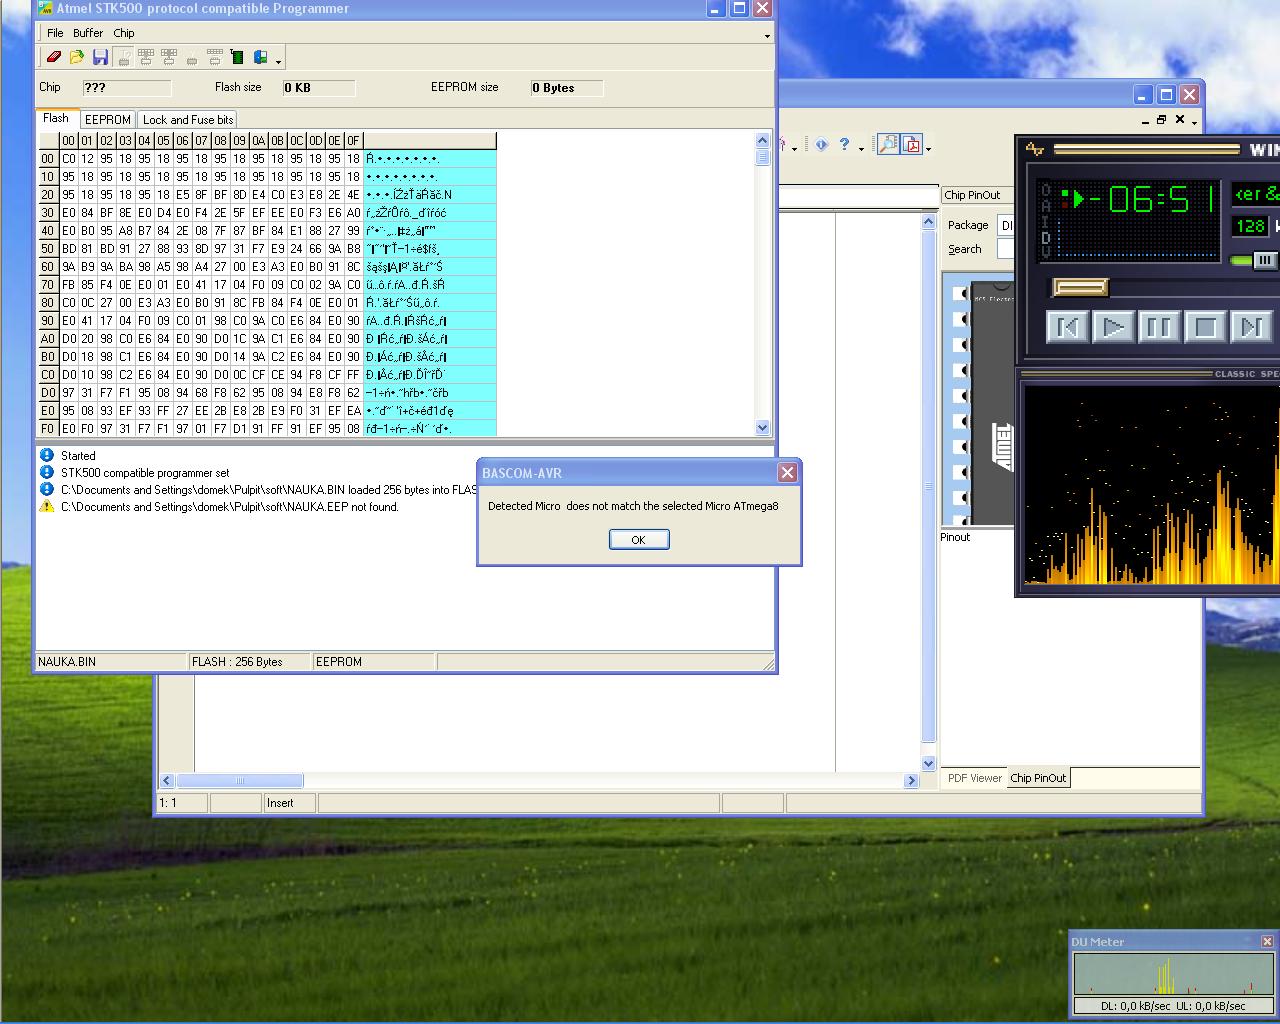
Task: Open the PDF viewer toolbar icon
Action: click(911, 145)
